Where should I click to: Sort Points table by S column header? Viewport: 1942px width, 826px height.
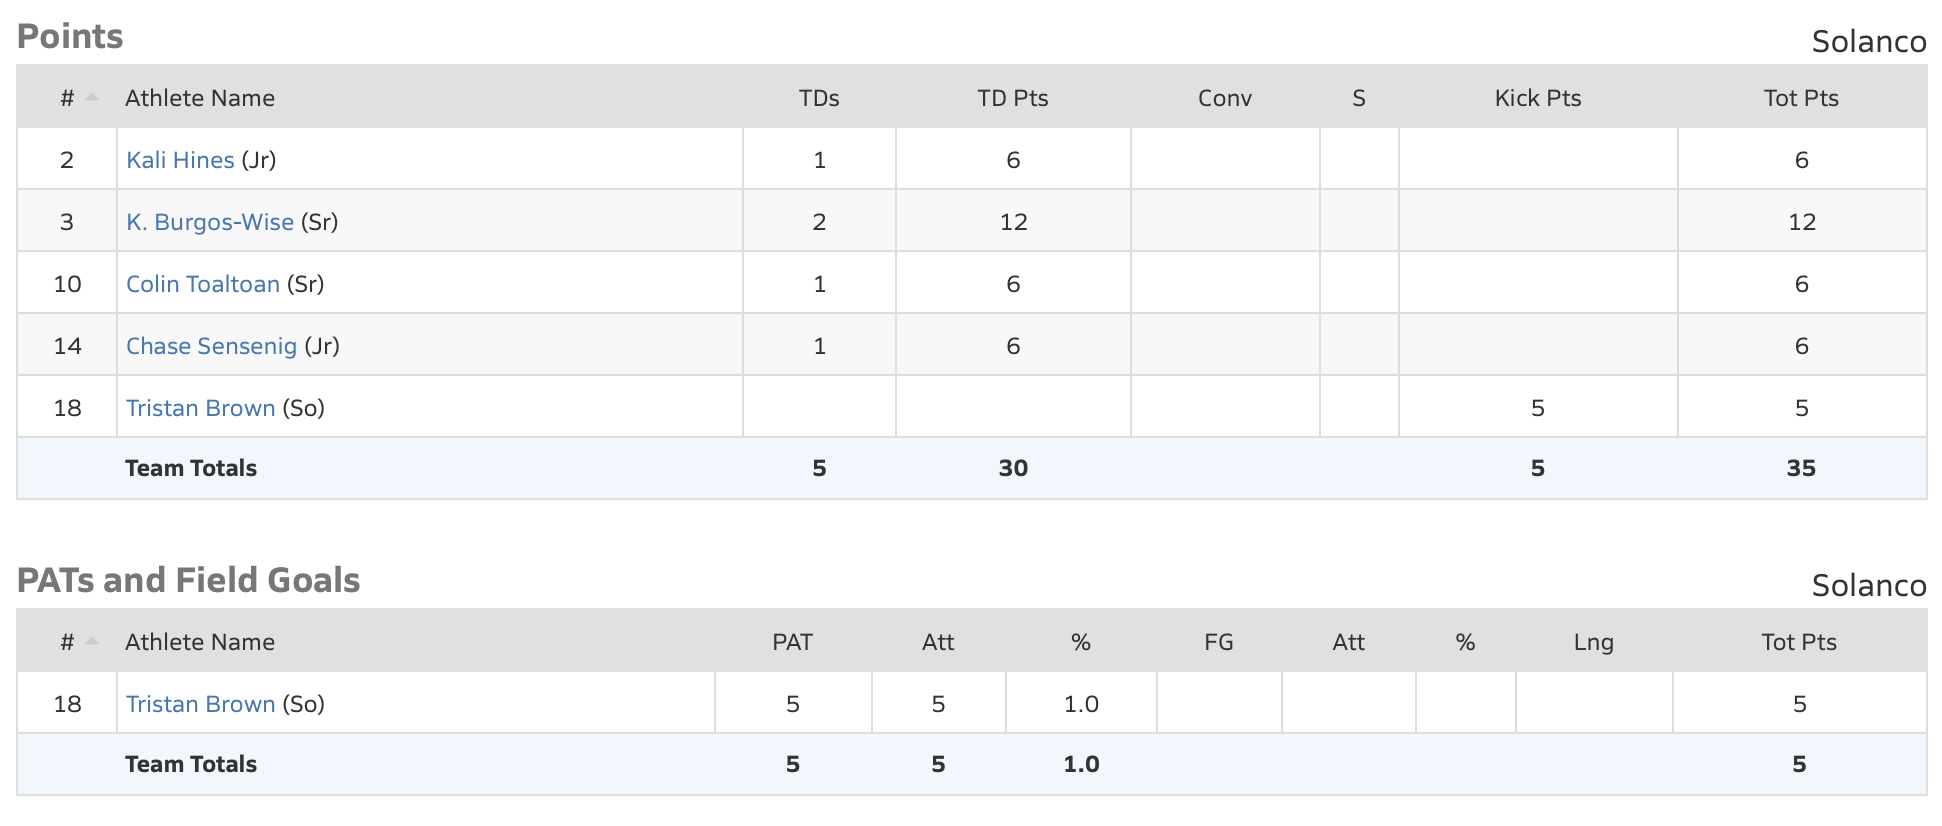(x=1359, y=98)
